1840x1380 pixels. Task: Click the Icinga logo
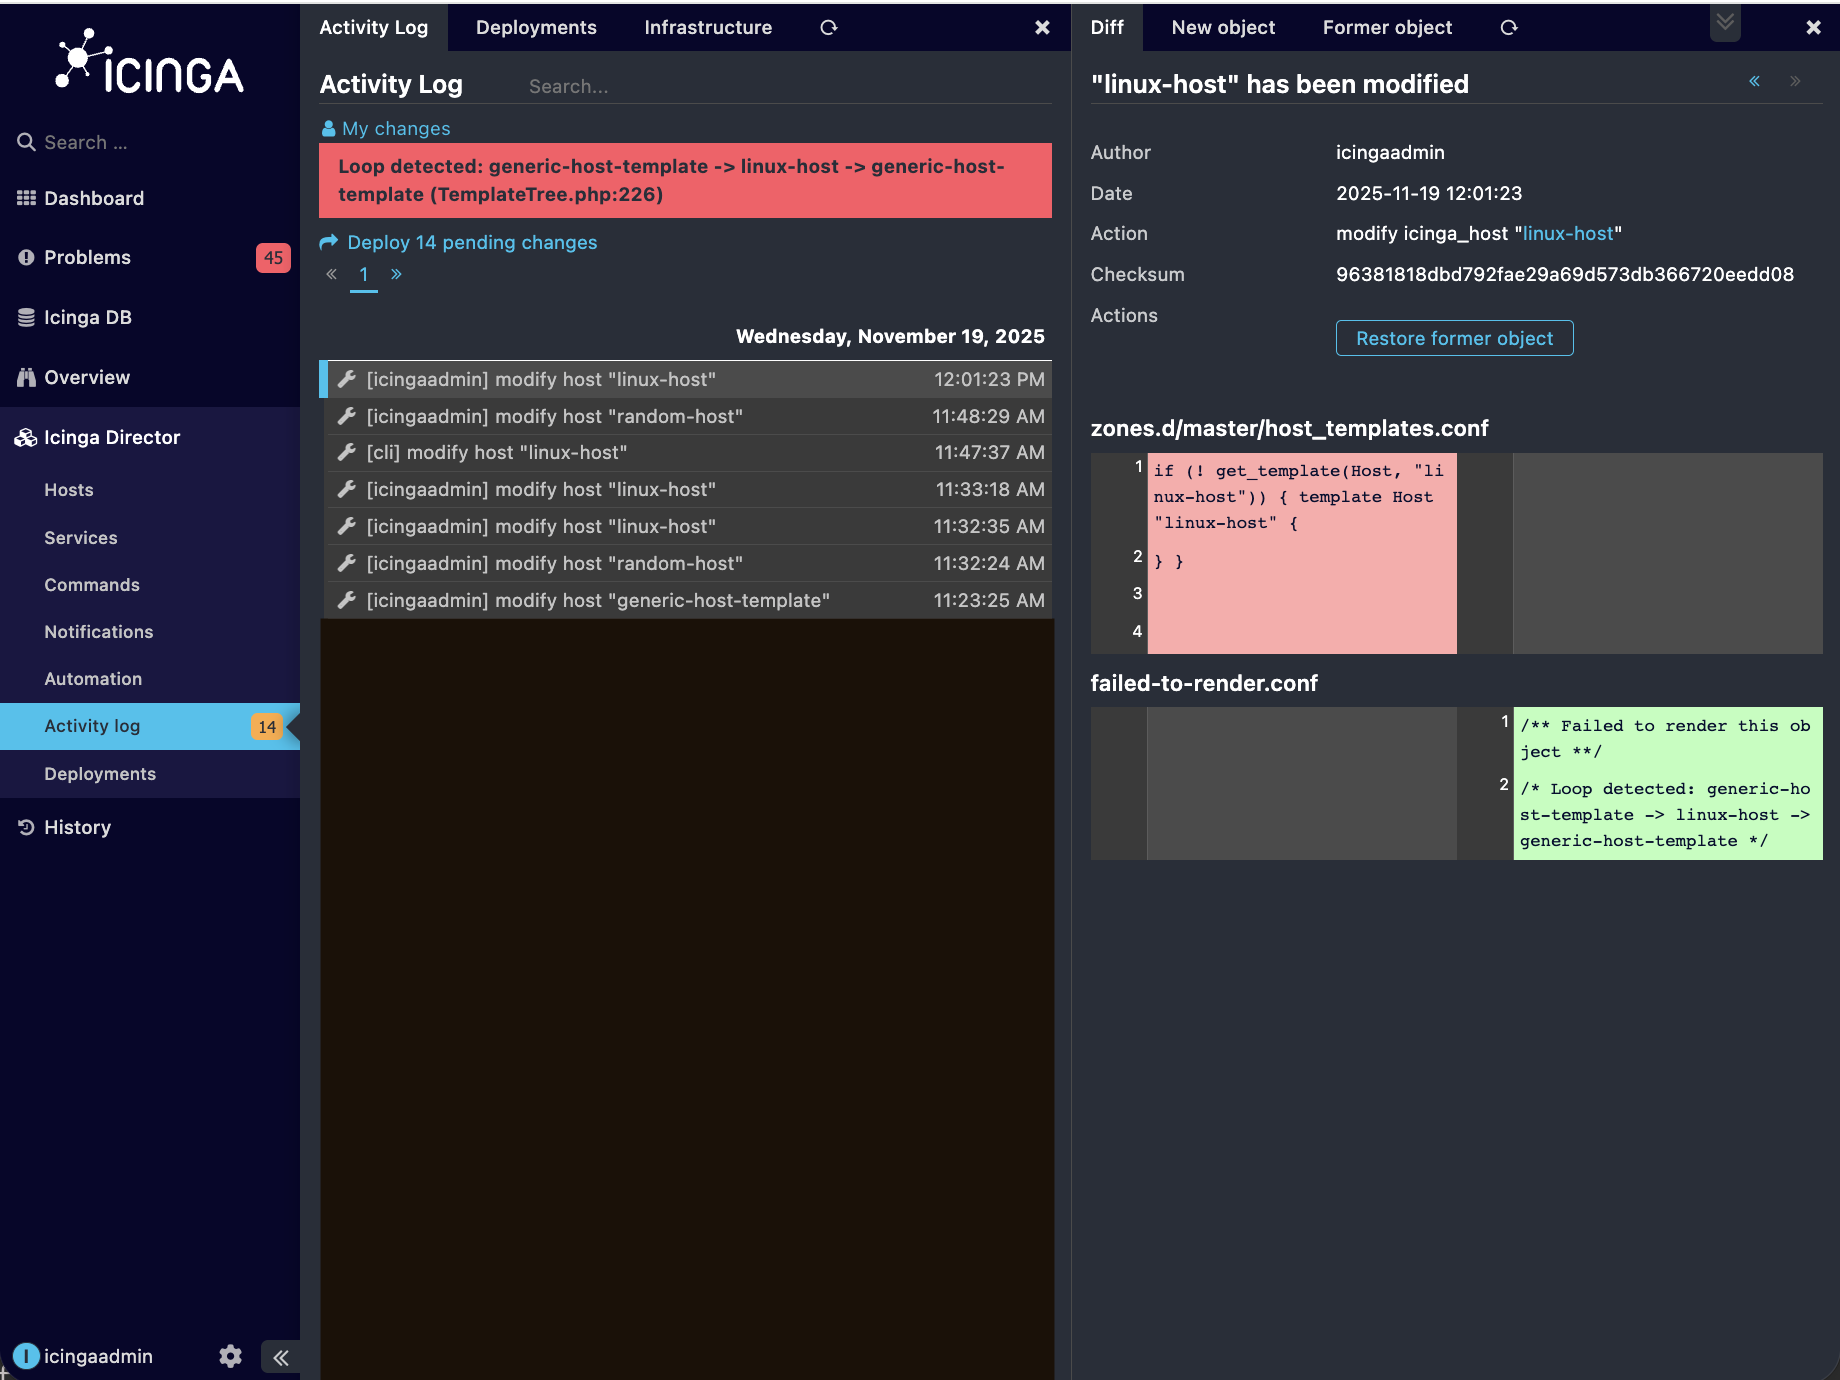pyautogui.click(x=149, y=64)
